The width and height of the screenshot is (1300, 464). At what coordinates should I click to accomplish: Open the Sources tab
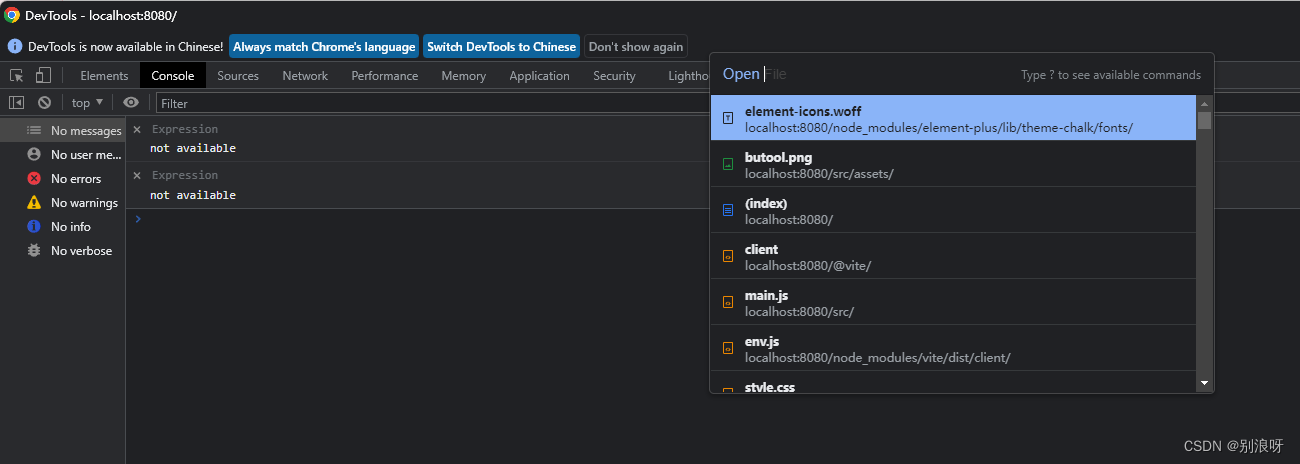tap(238, 76)
